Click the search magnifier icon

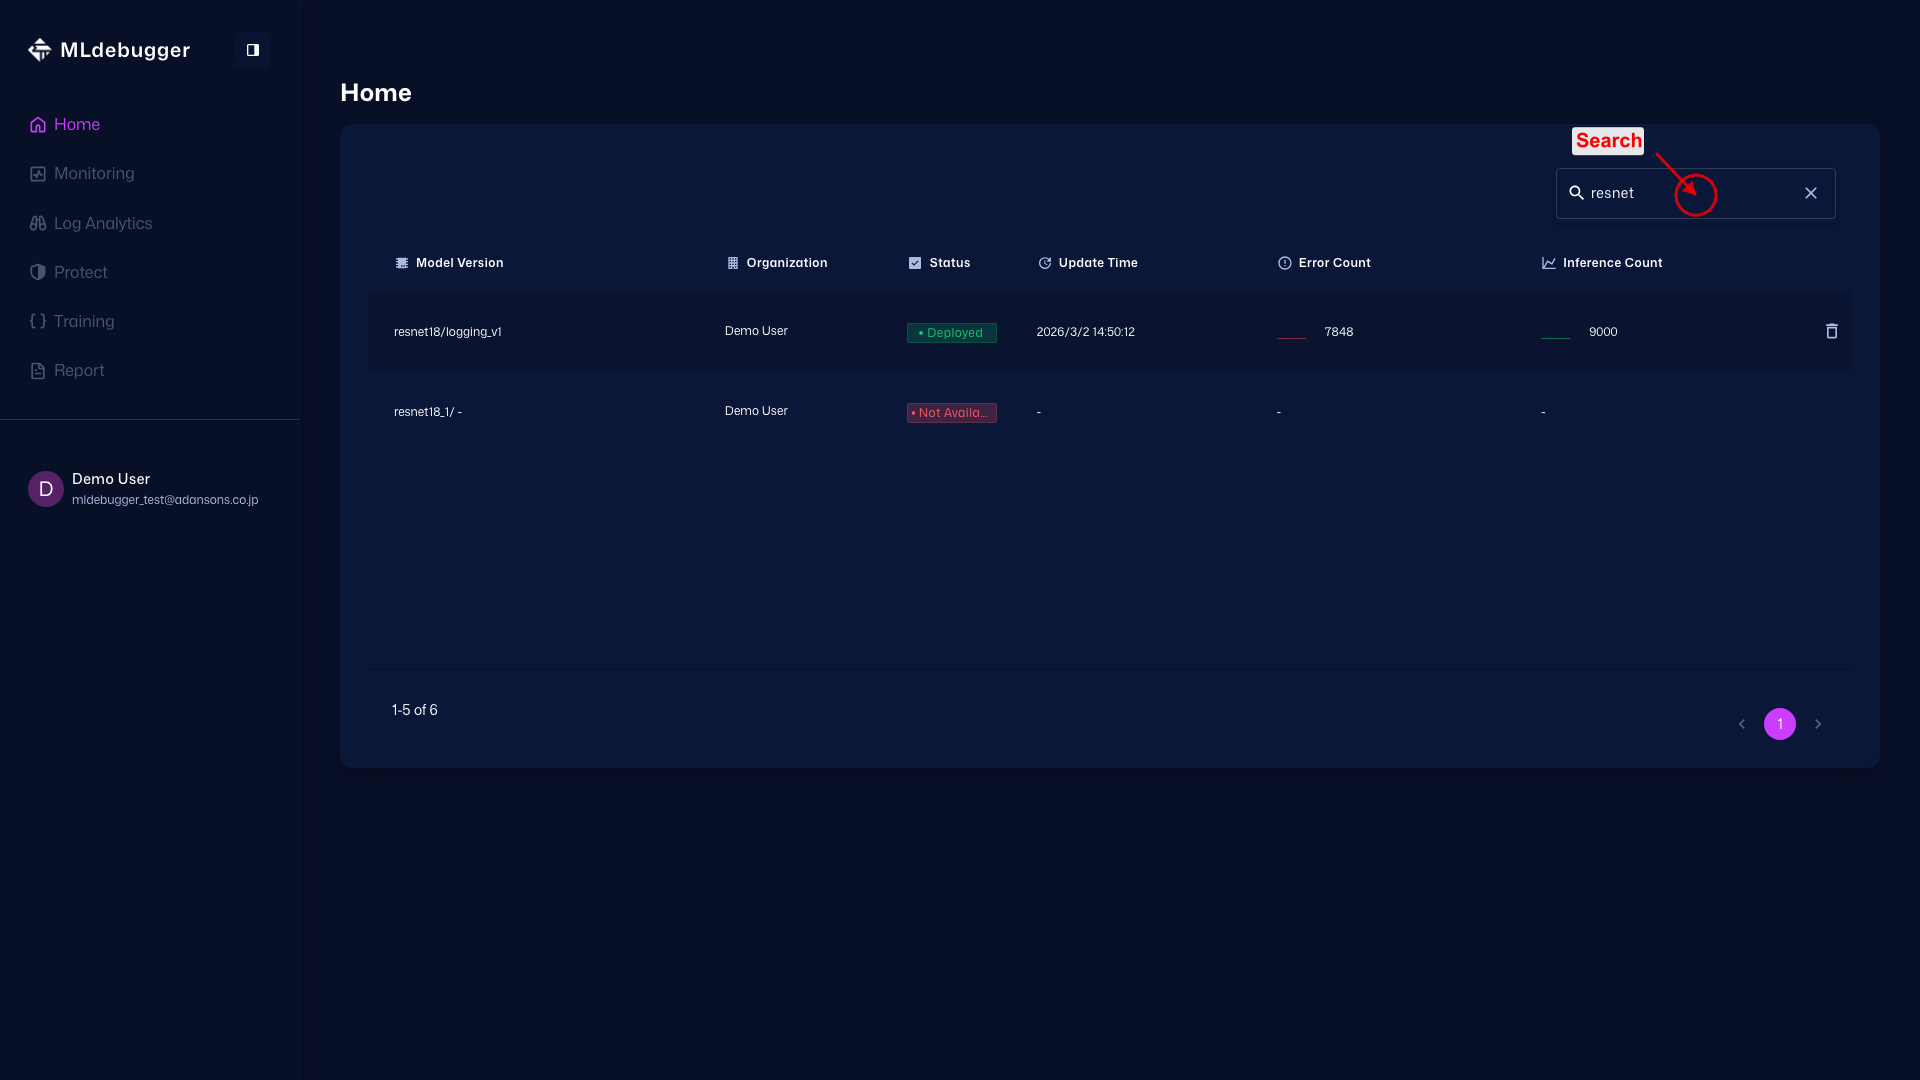point(1577,193)
